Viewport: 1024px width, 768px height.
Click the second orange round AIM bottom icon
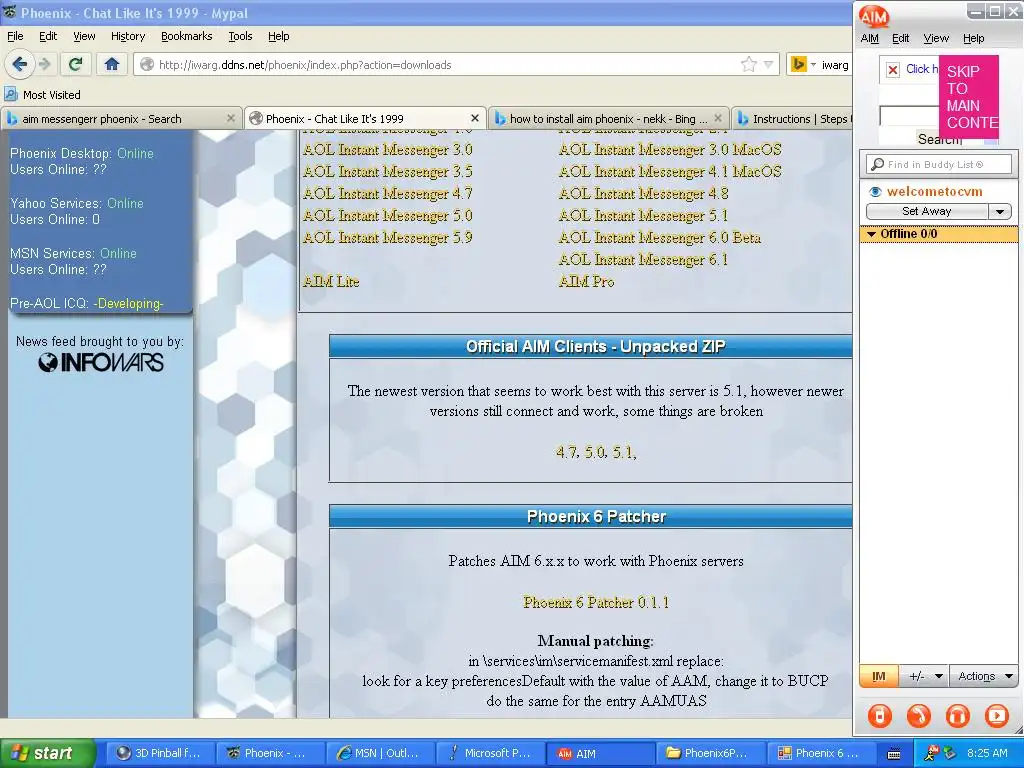919,716
